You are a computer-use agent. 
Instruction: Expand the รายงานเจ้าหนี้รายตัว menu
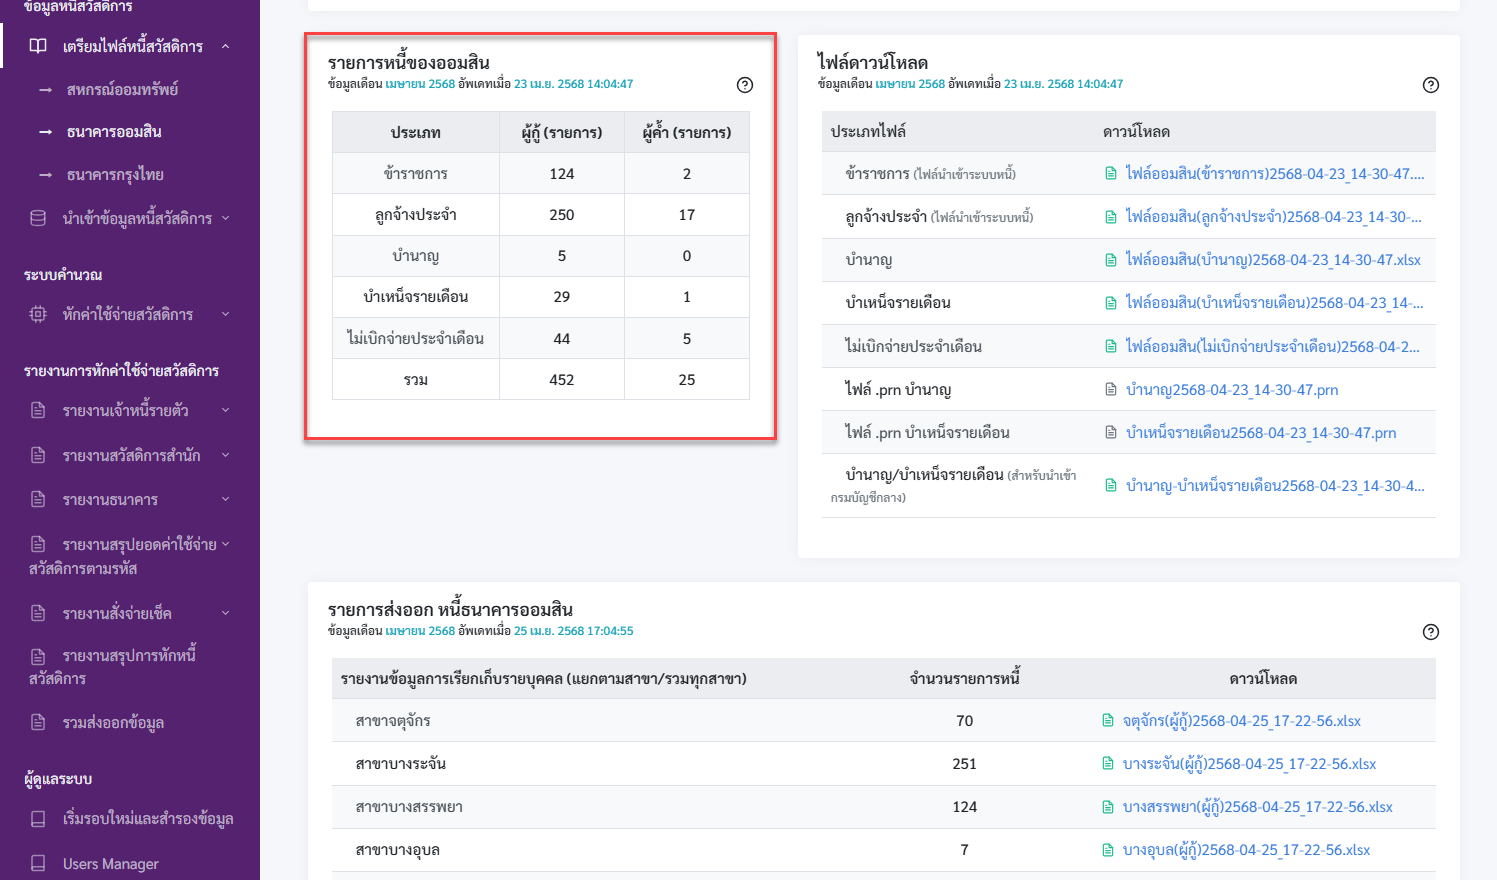click(225, 410)
